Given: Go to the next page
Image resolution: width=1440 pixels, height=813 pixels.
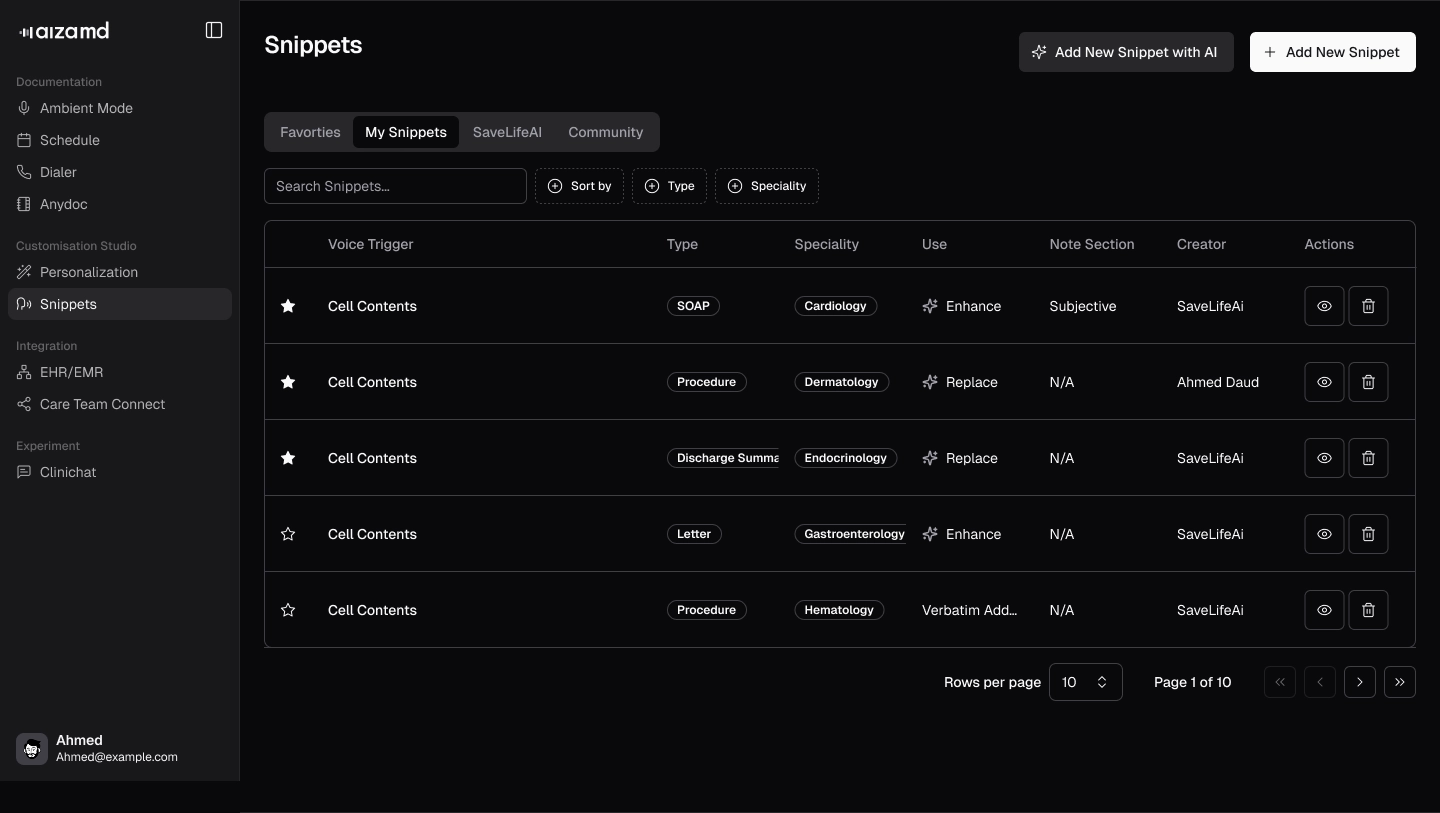Looking at the screenshot, I should 1360,682.
